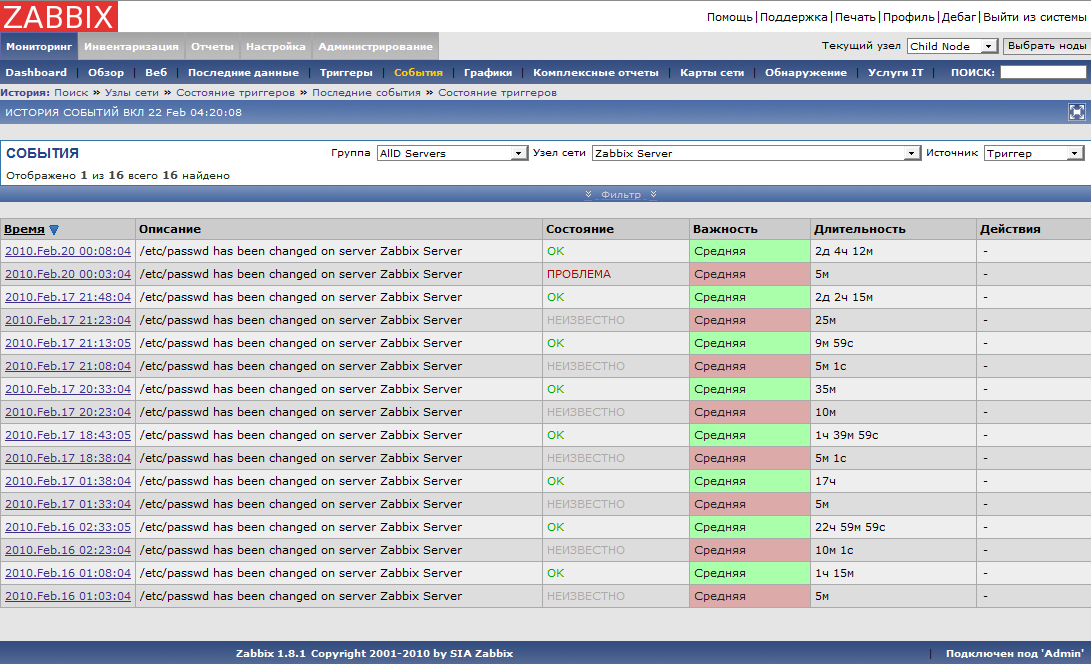Open the Источник dropdown

point(1033,153)
